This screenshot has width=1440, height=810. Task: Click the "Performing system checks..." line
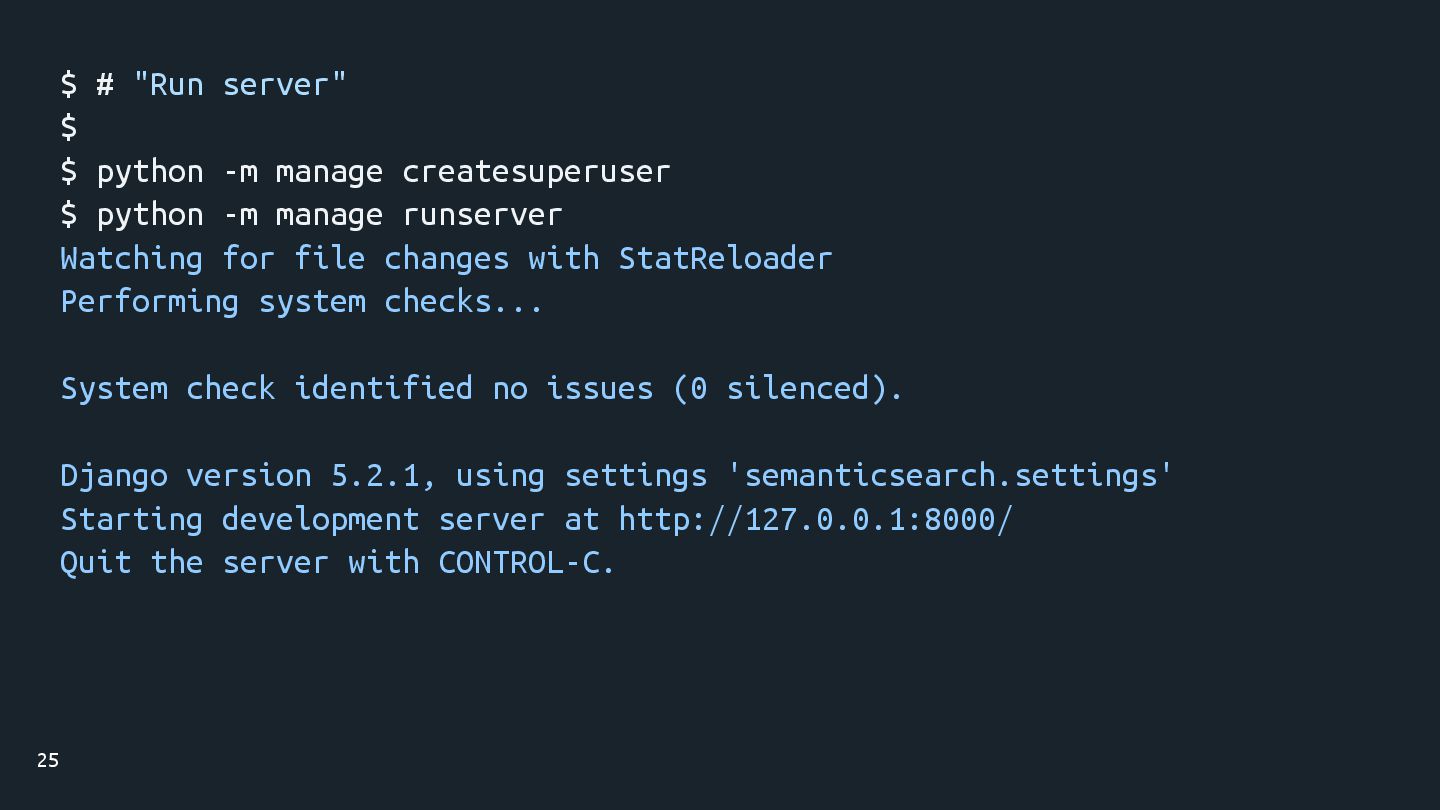[x=302, y=301]
